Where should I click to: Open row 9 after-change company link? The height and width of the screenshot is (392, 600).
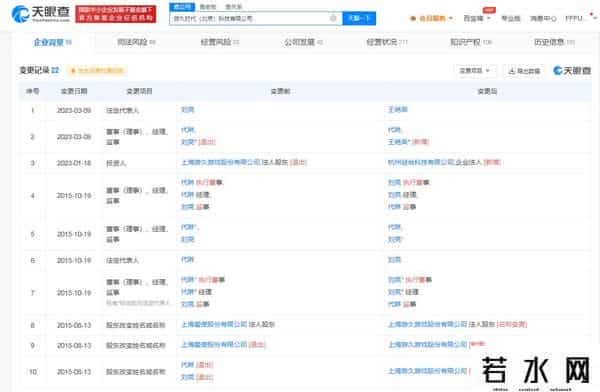tap(428, 345)
